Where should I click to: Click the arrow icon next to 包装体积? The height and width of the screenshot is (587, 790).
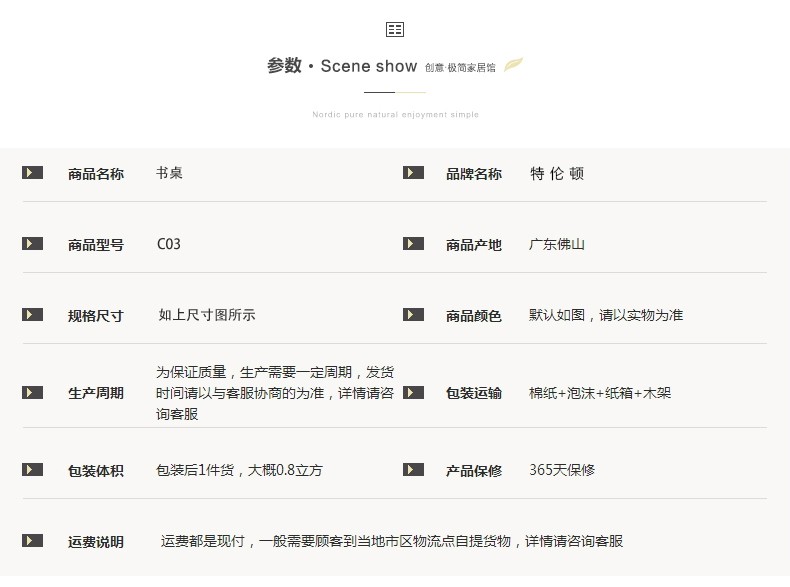(33, 470)
